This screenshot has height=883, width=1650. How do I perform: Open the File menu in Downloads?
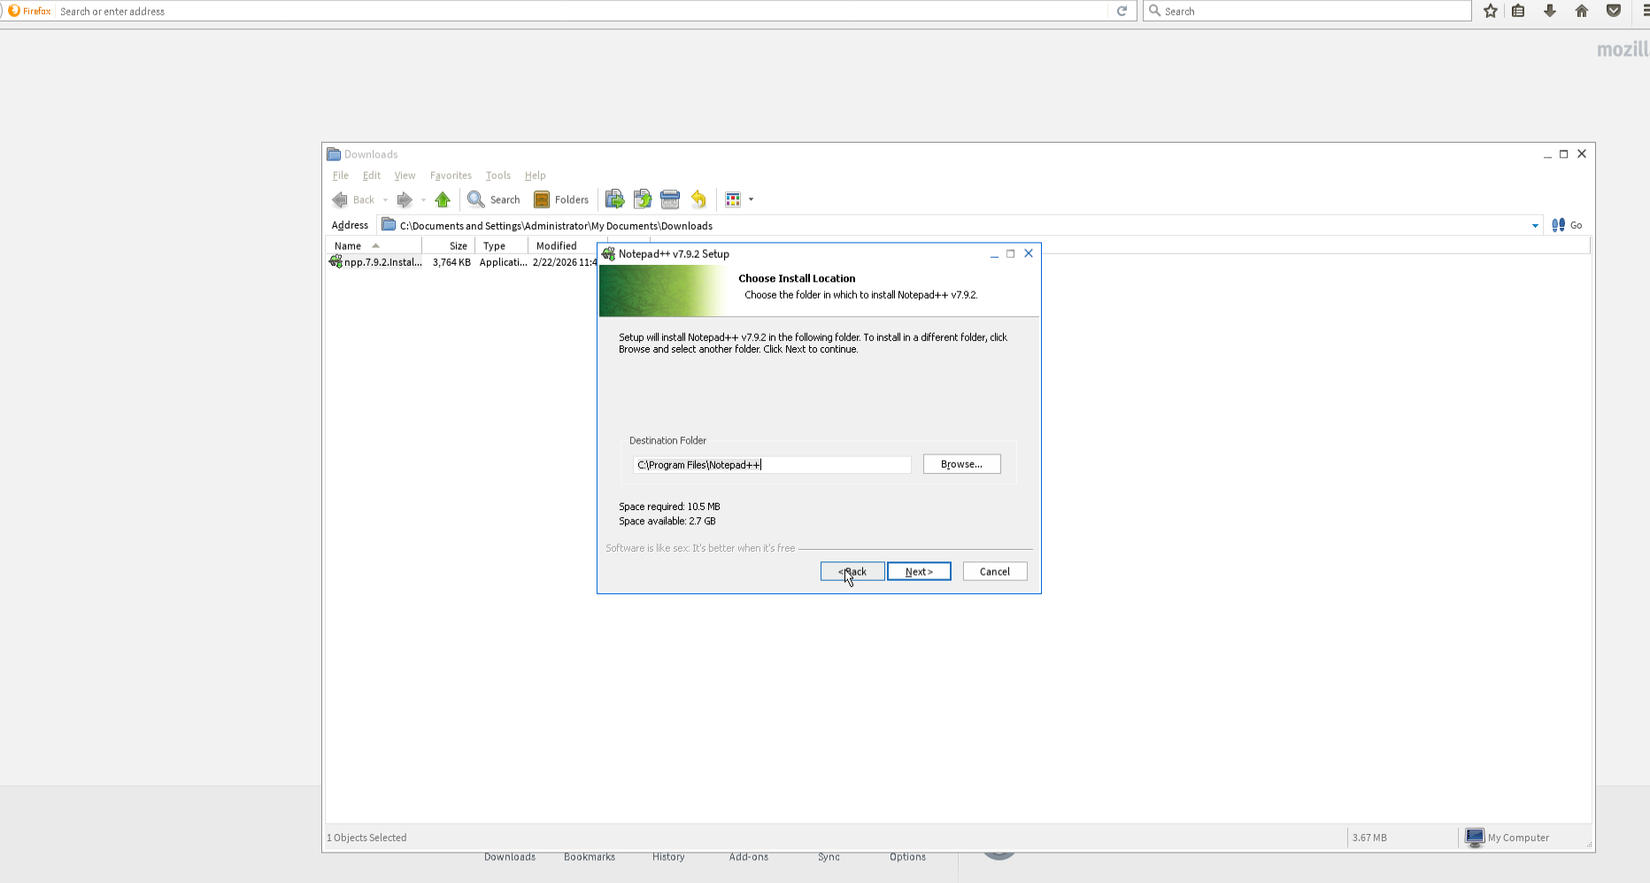(340, 176)
